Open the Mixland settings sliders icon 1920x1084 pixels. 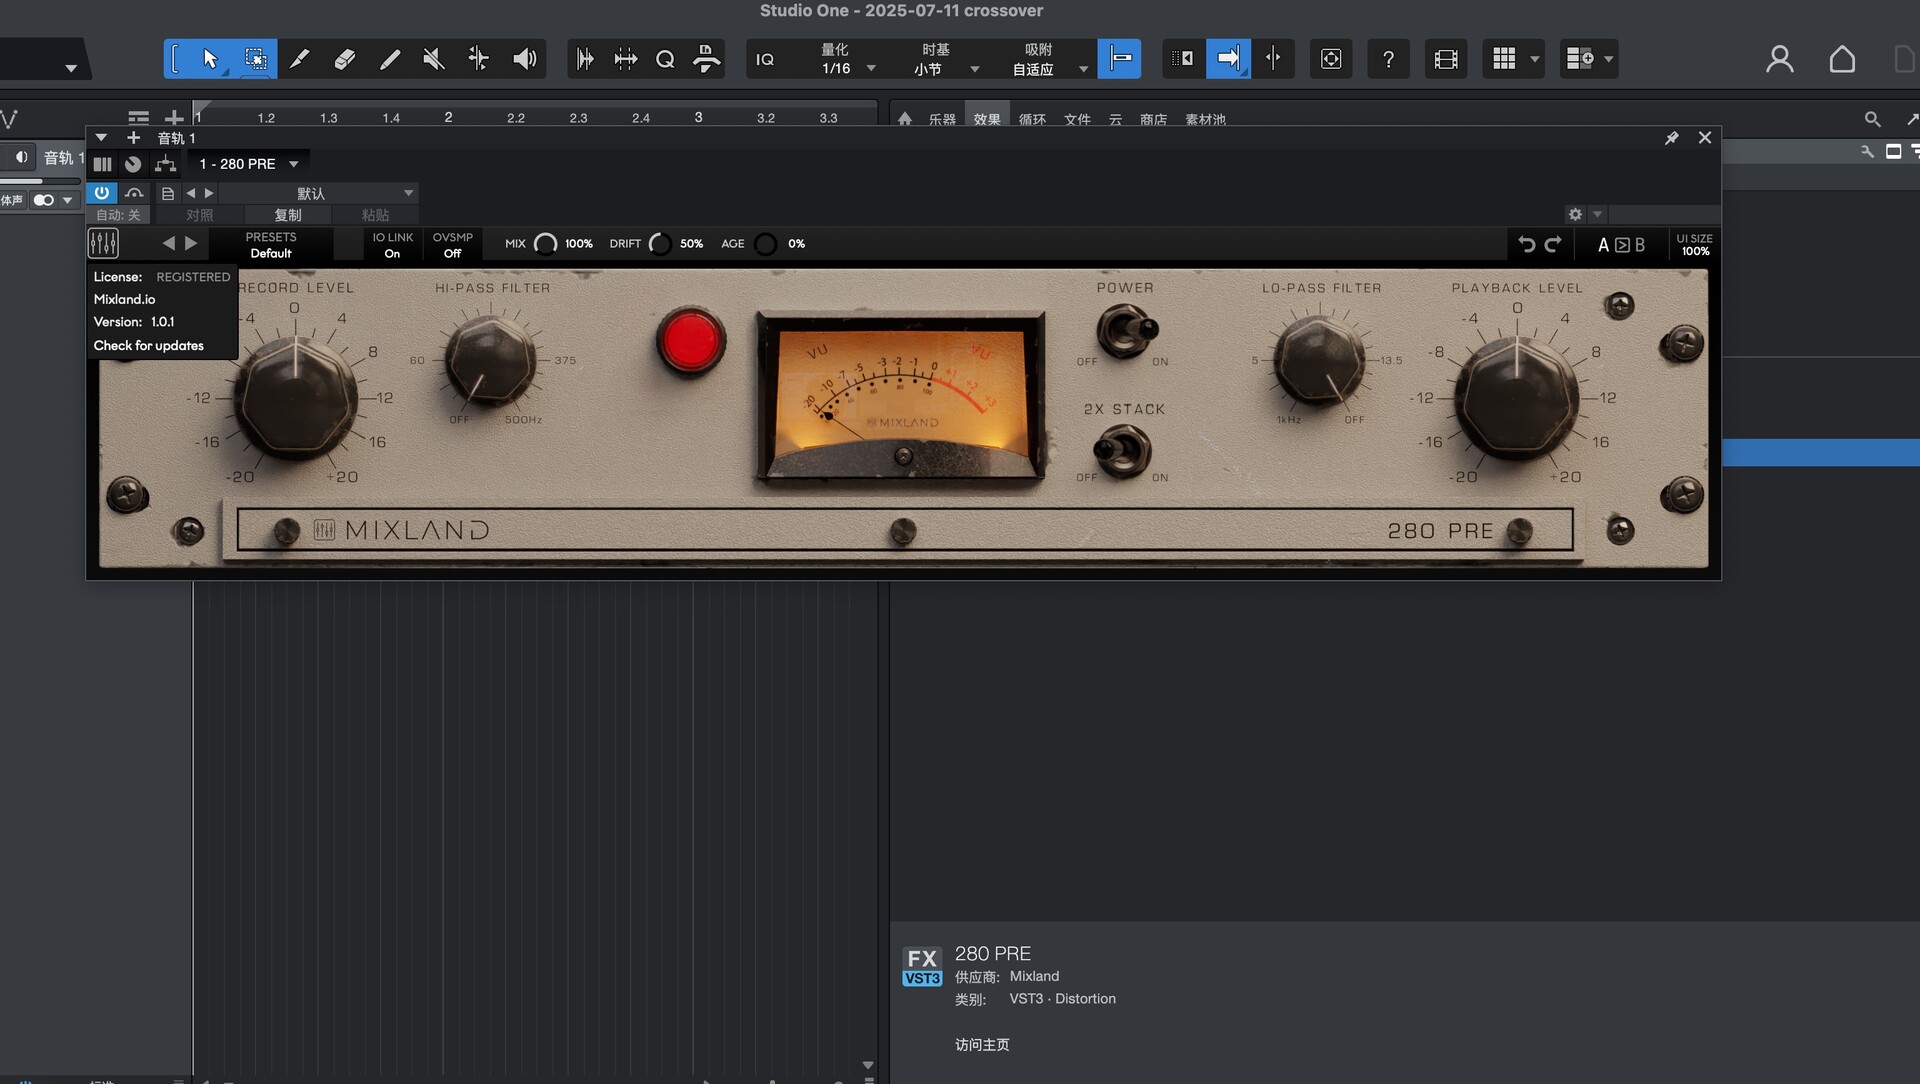point(103,243)
